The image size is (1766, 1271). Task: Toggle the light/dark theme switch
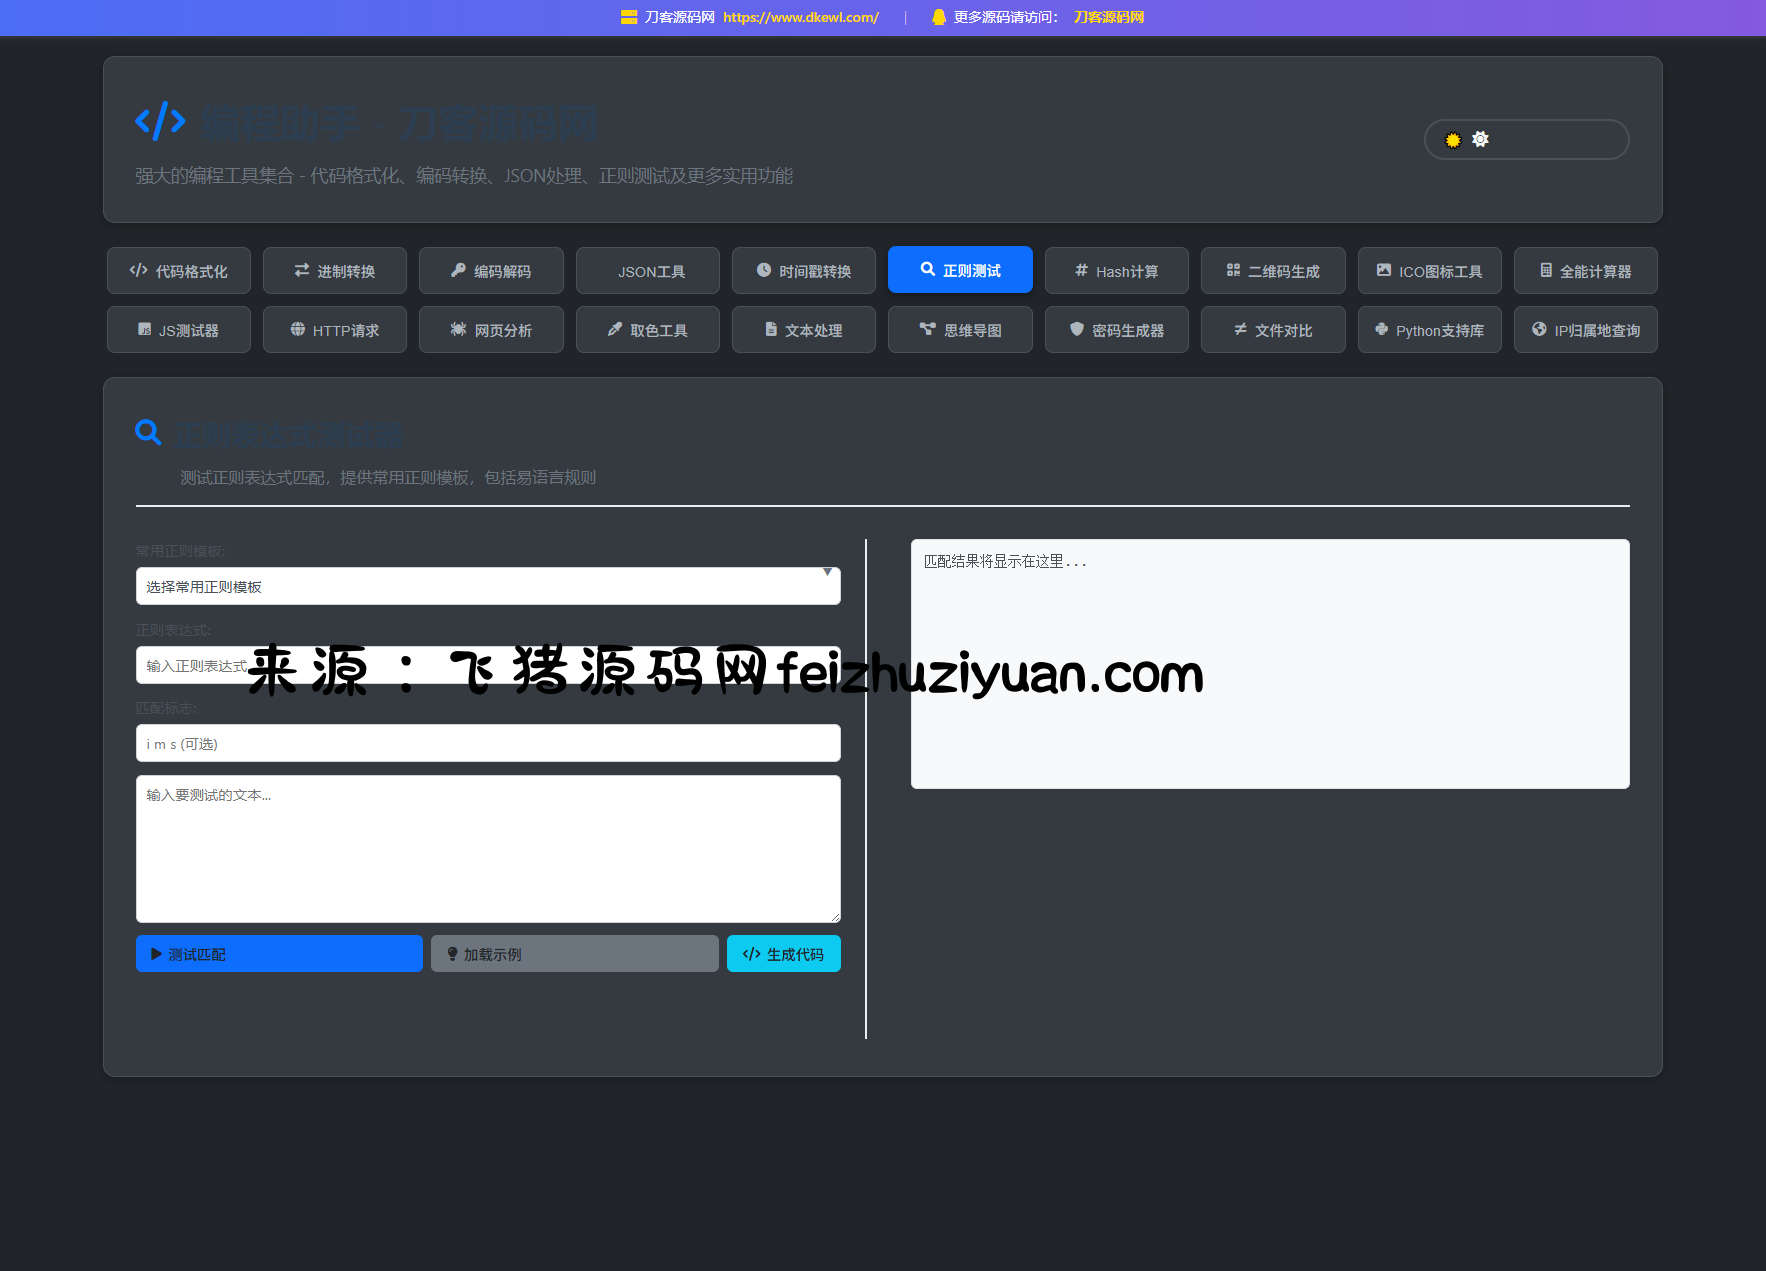pyautogui.click(x=1526, y=140)
